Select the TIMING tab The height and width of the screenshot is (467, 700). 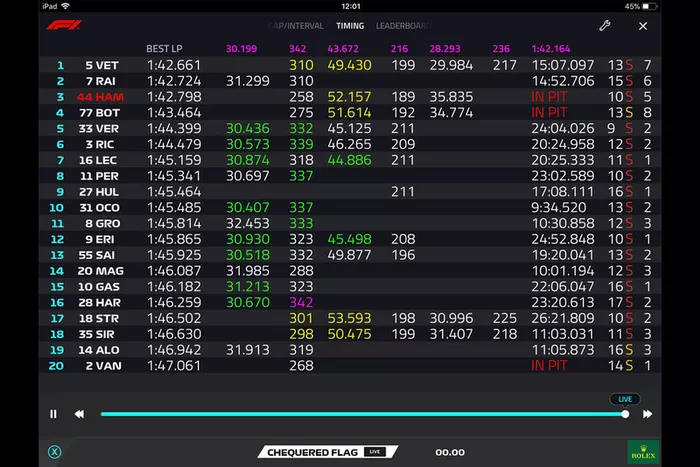(350, 26)
